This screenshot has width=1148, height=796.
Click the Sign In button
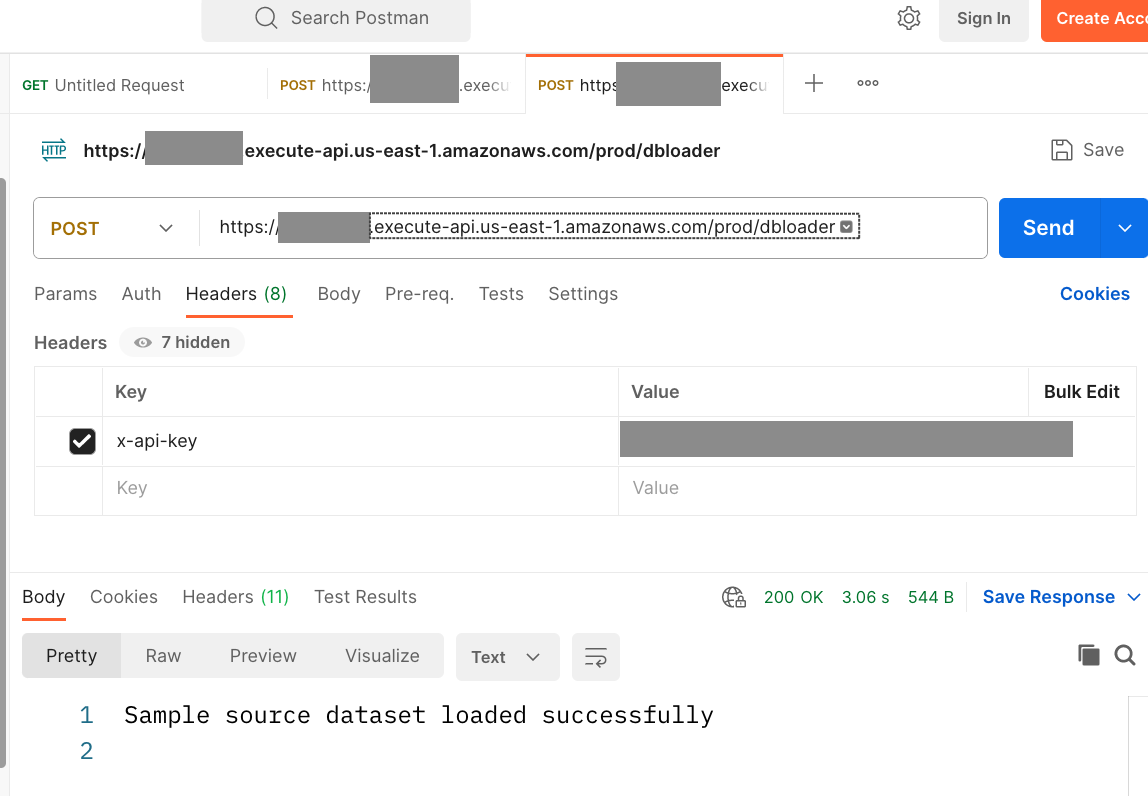pyautogui.click(x=983, y=19)
